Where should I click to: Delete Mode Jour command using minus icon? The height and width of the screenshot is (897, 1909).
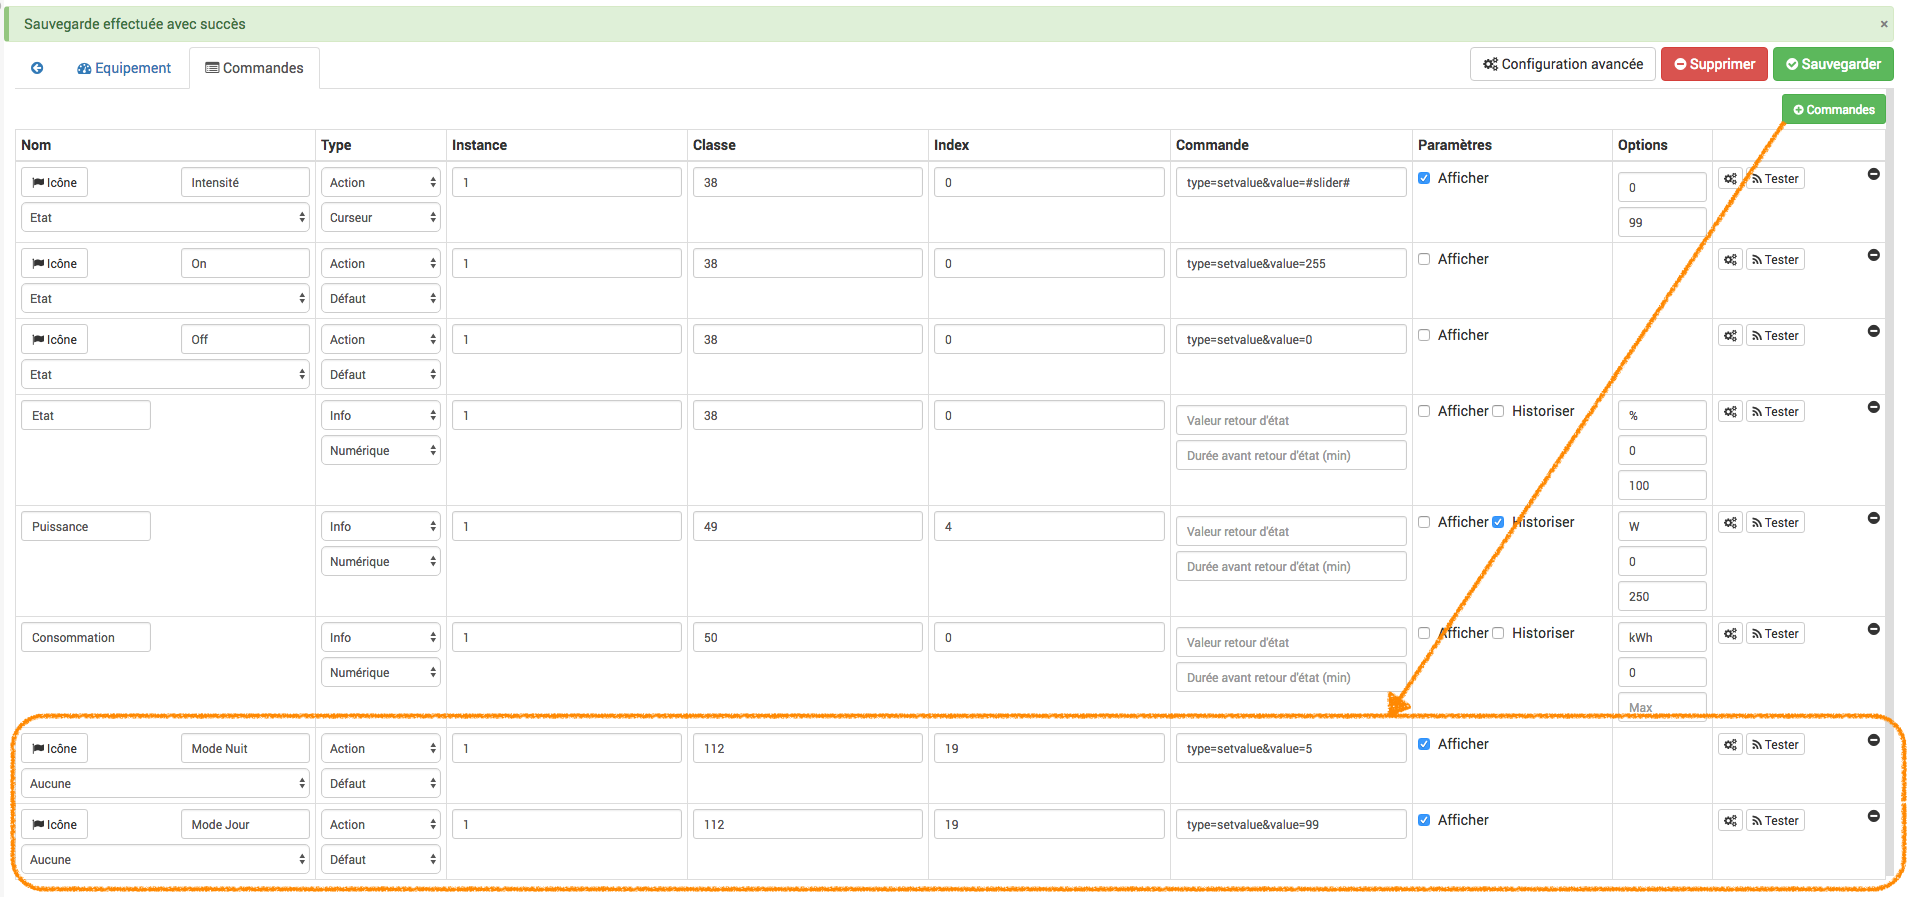click(1873, 817)
